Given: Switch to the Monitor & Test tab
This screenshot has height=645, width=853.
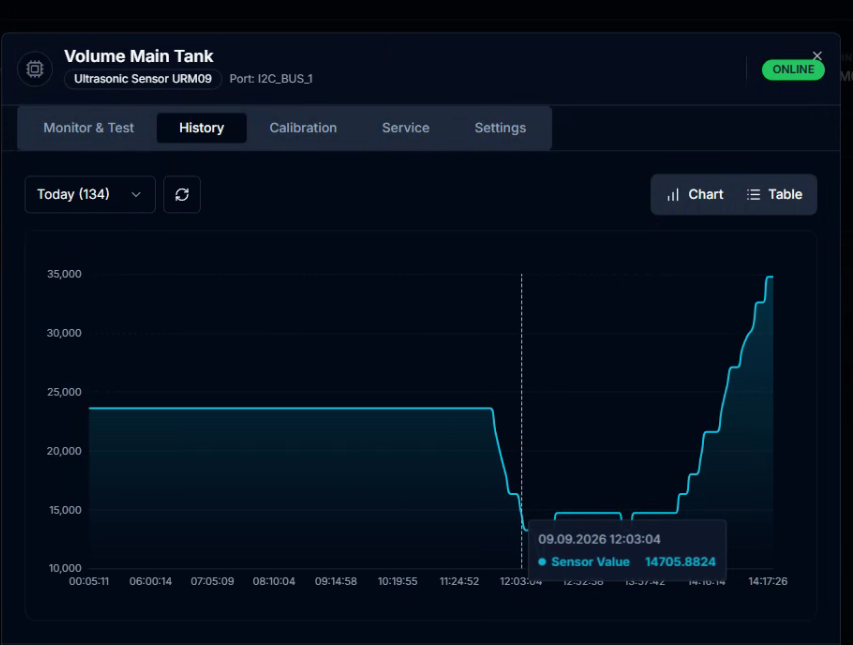Looking at the screenshot, I should (89, 128).
